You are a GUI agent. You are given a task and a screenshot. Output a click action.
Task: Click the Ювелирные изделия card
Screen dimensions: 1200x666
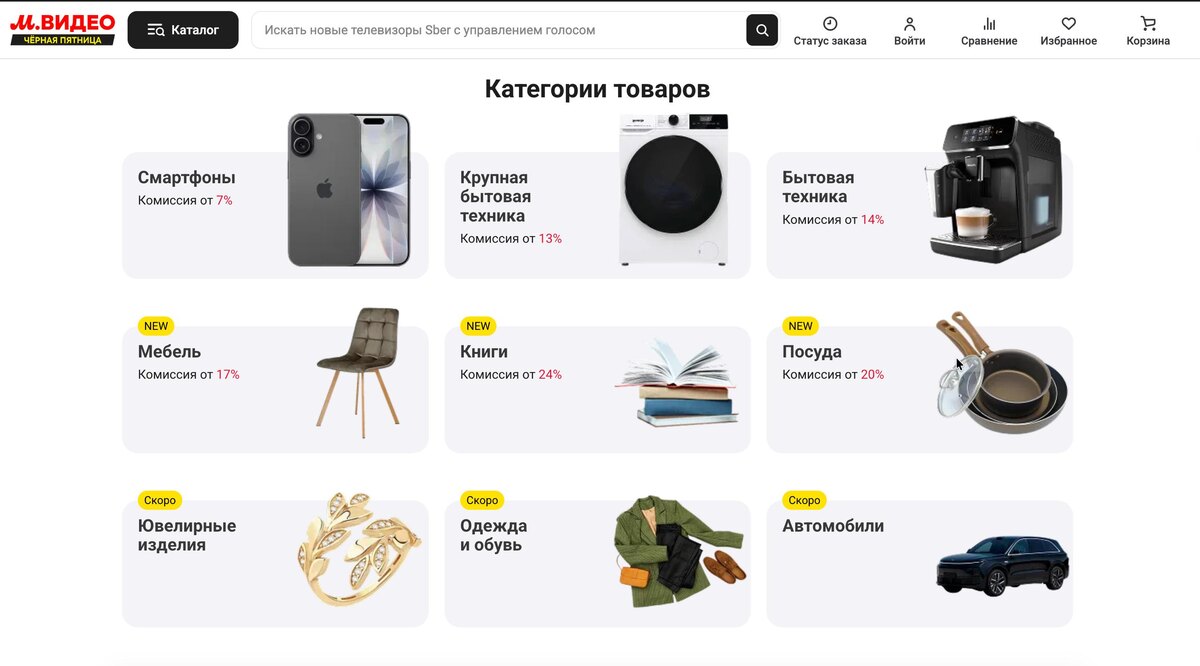click(275, 563)
